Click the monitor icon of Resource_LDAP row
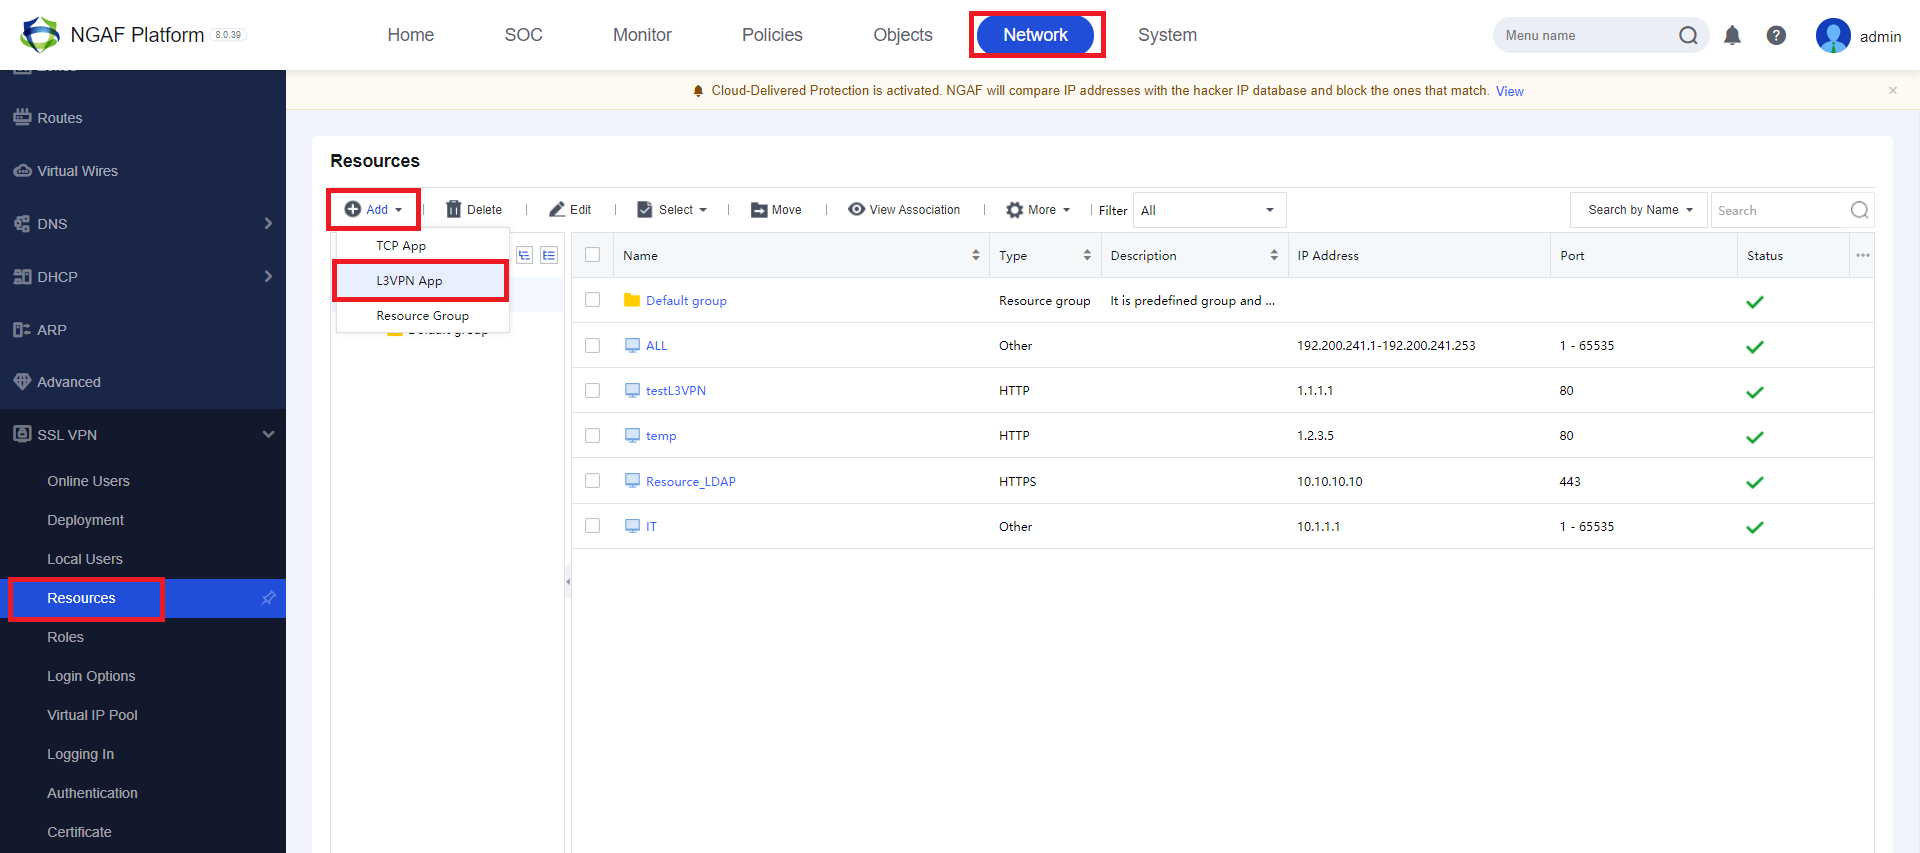Viewport: 1920px width, 853px height. click(632, 481)
